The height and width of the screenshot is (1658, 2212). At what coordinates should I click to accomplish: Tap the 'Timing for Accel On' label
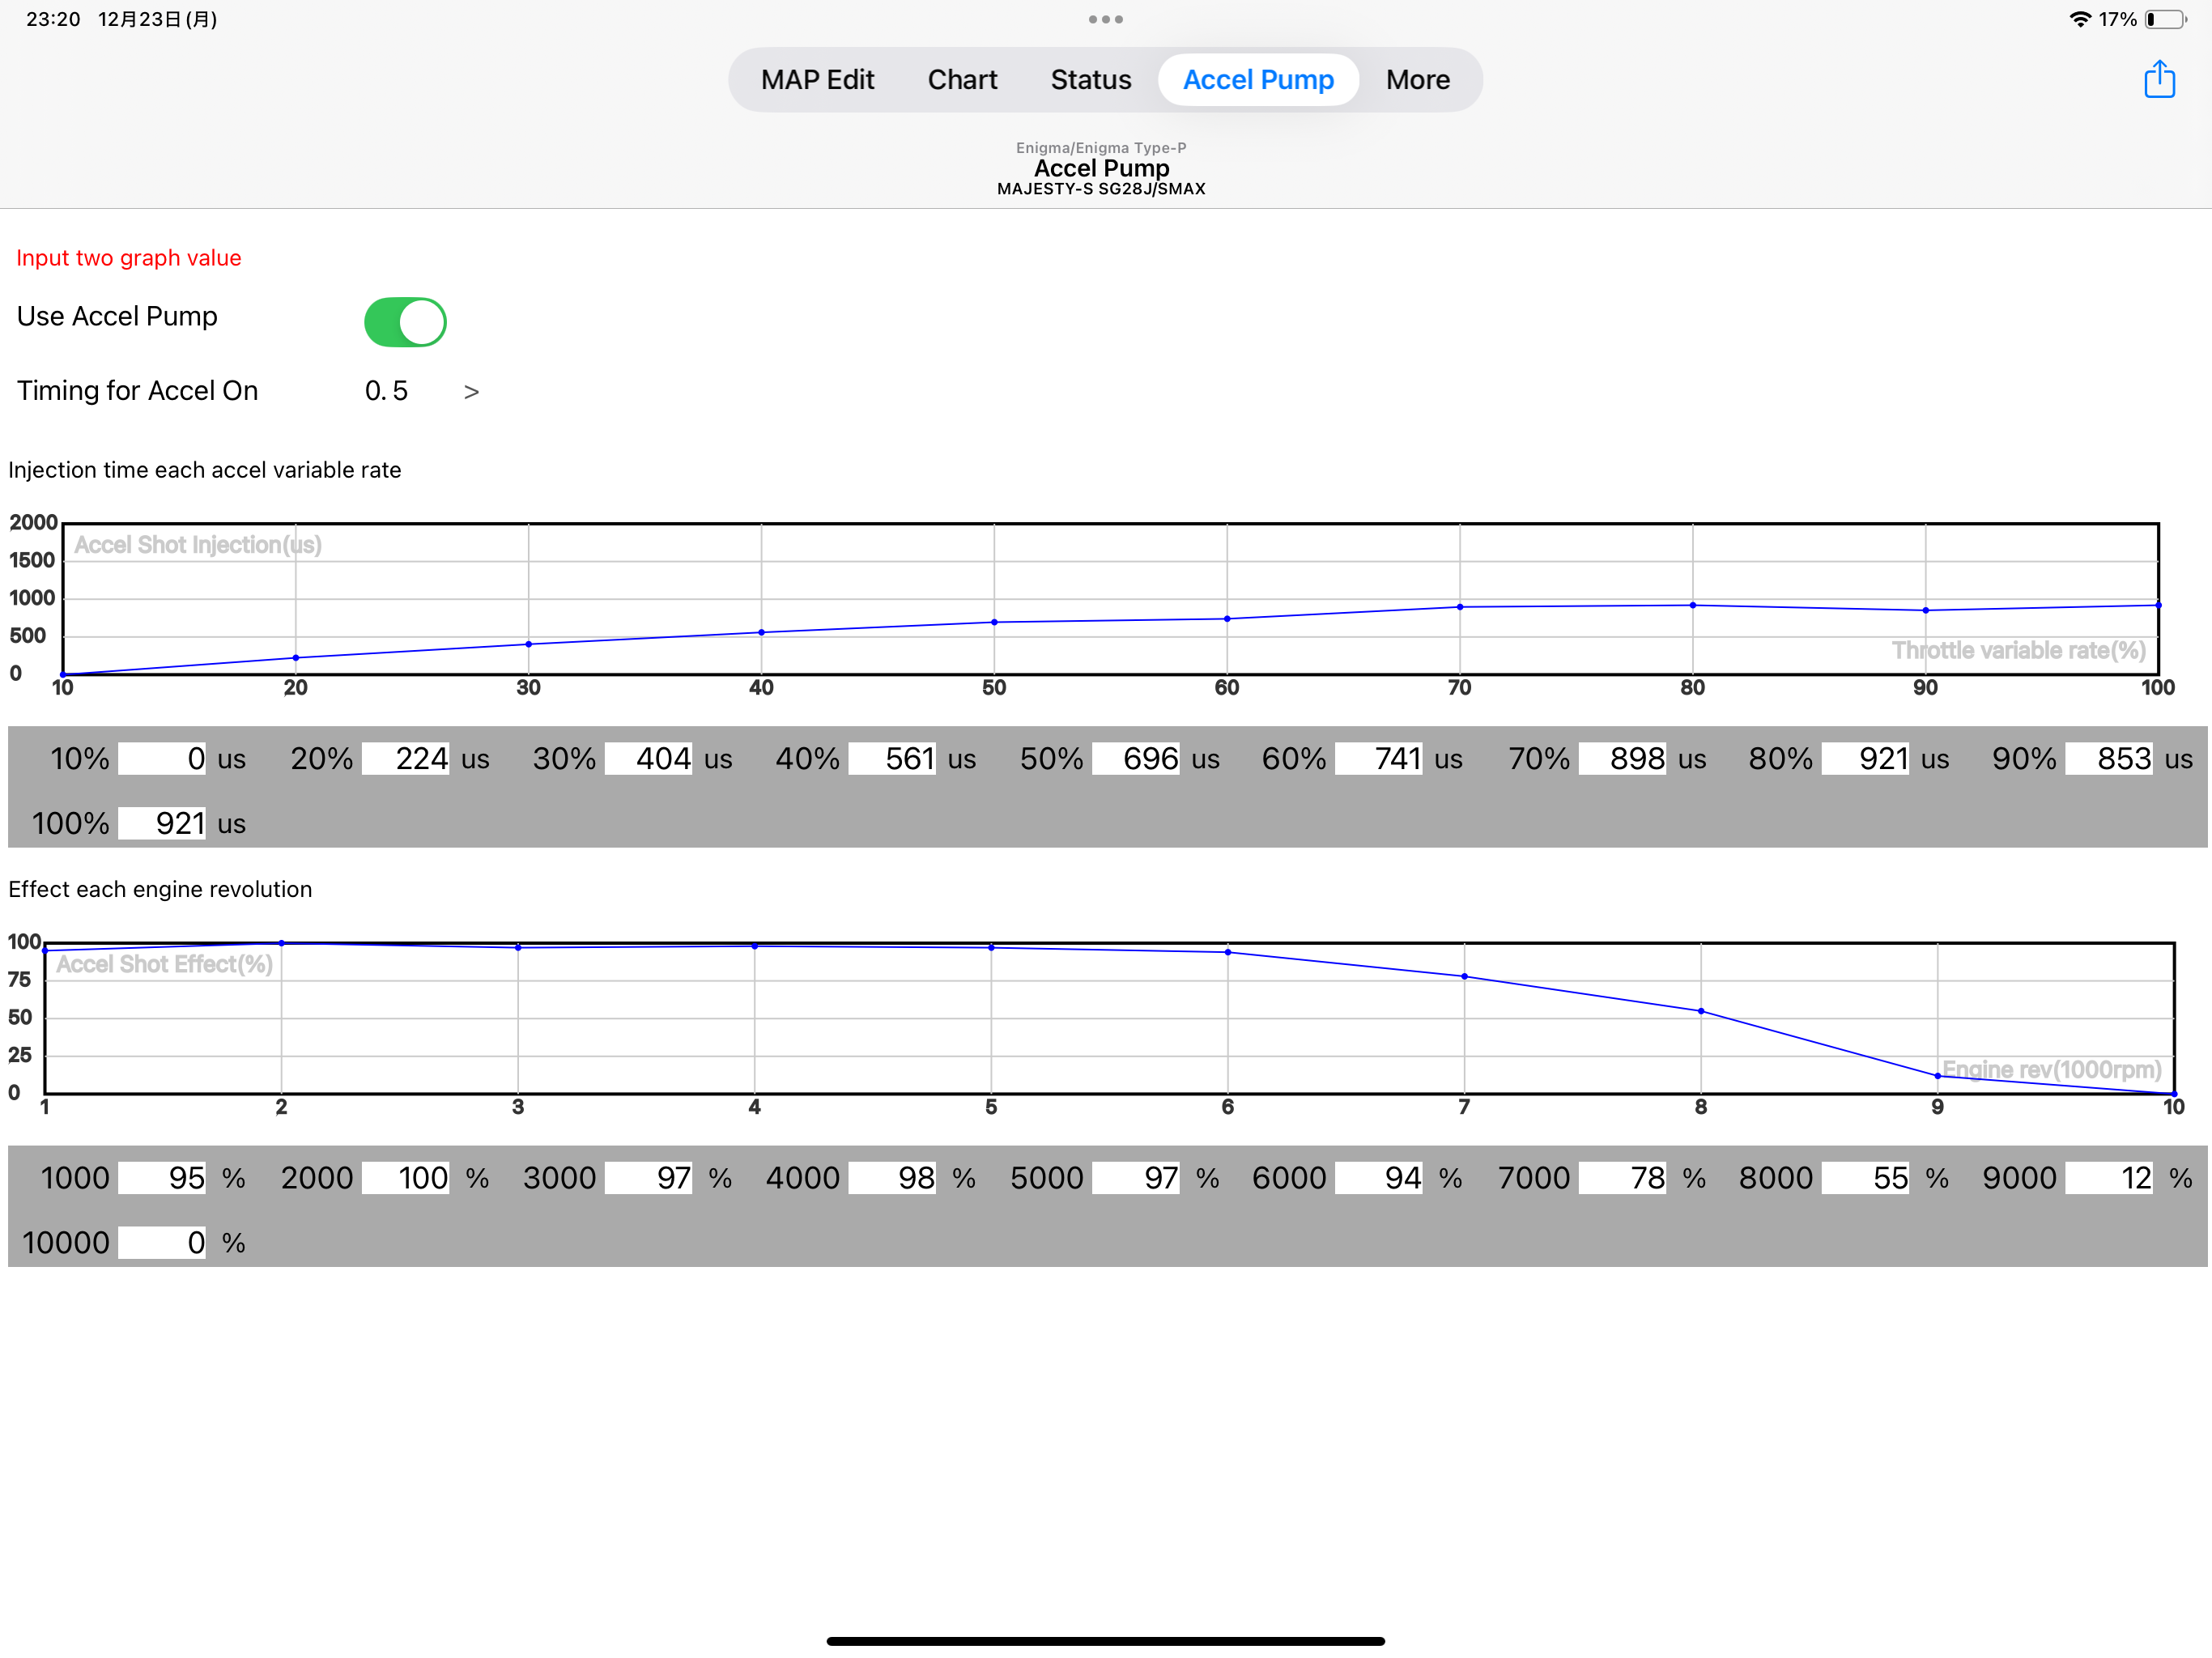coord(137,390)
